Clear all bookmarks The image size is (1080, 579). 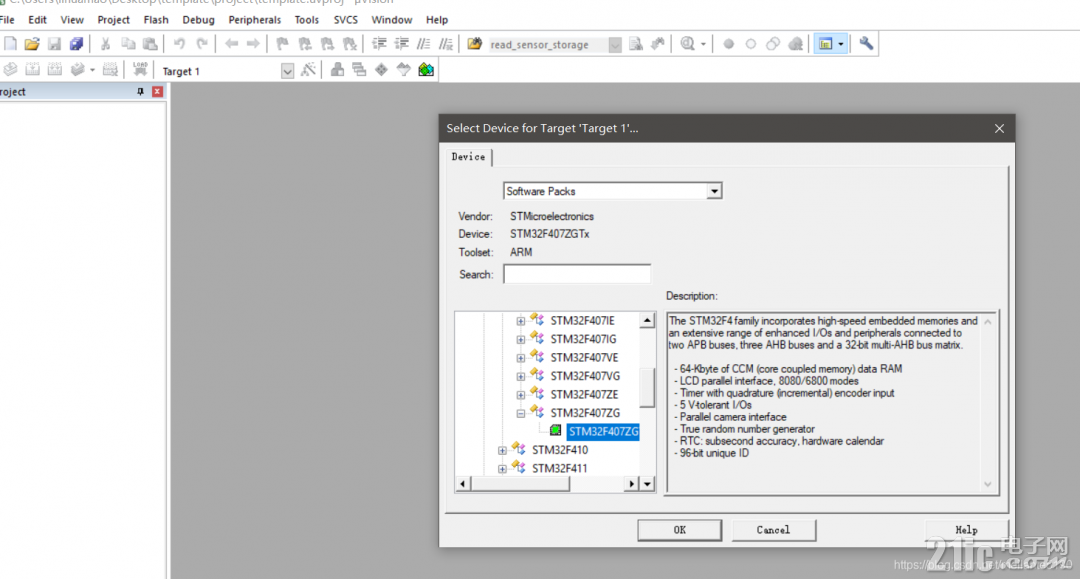coord(350,44)
